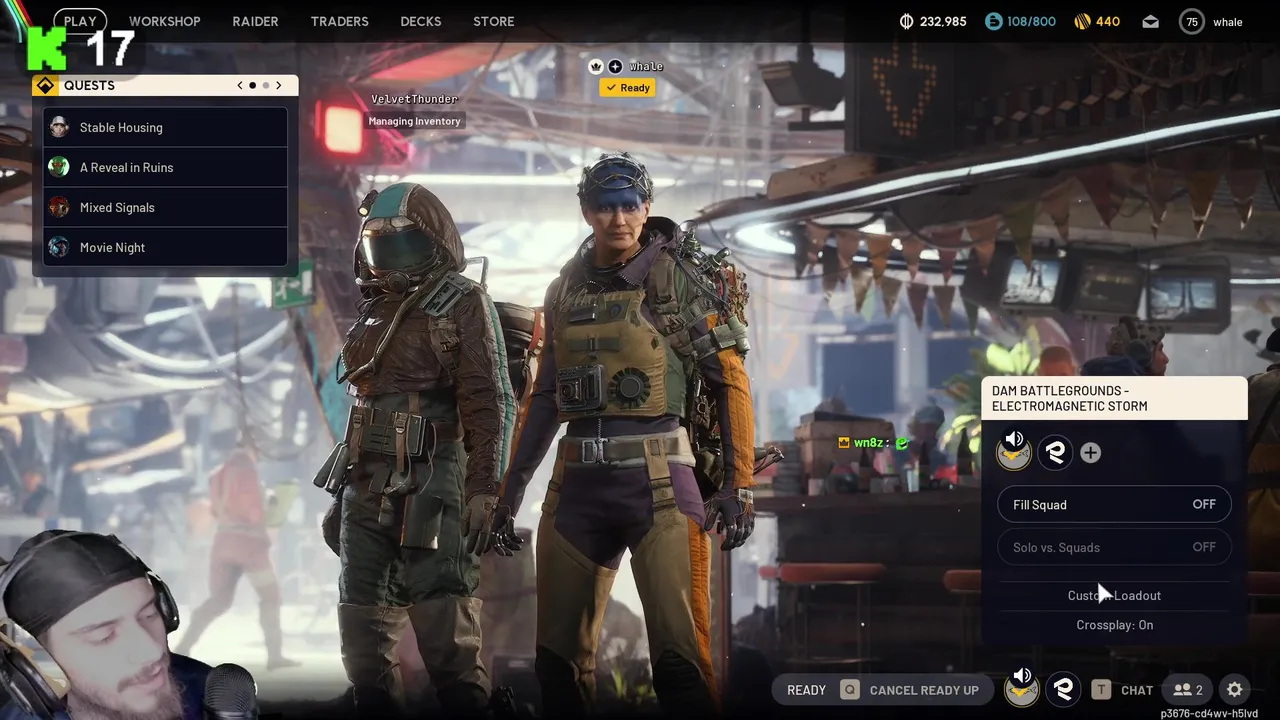Click the 440 Raider Tokens balance

1108,21
